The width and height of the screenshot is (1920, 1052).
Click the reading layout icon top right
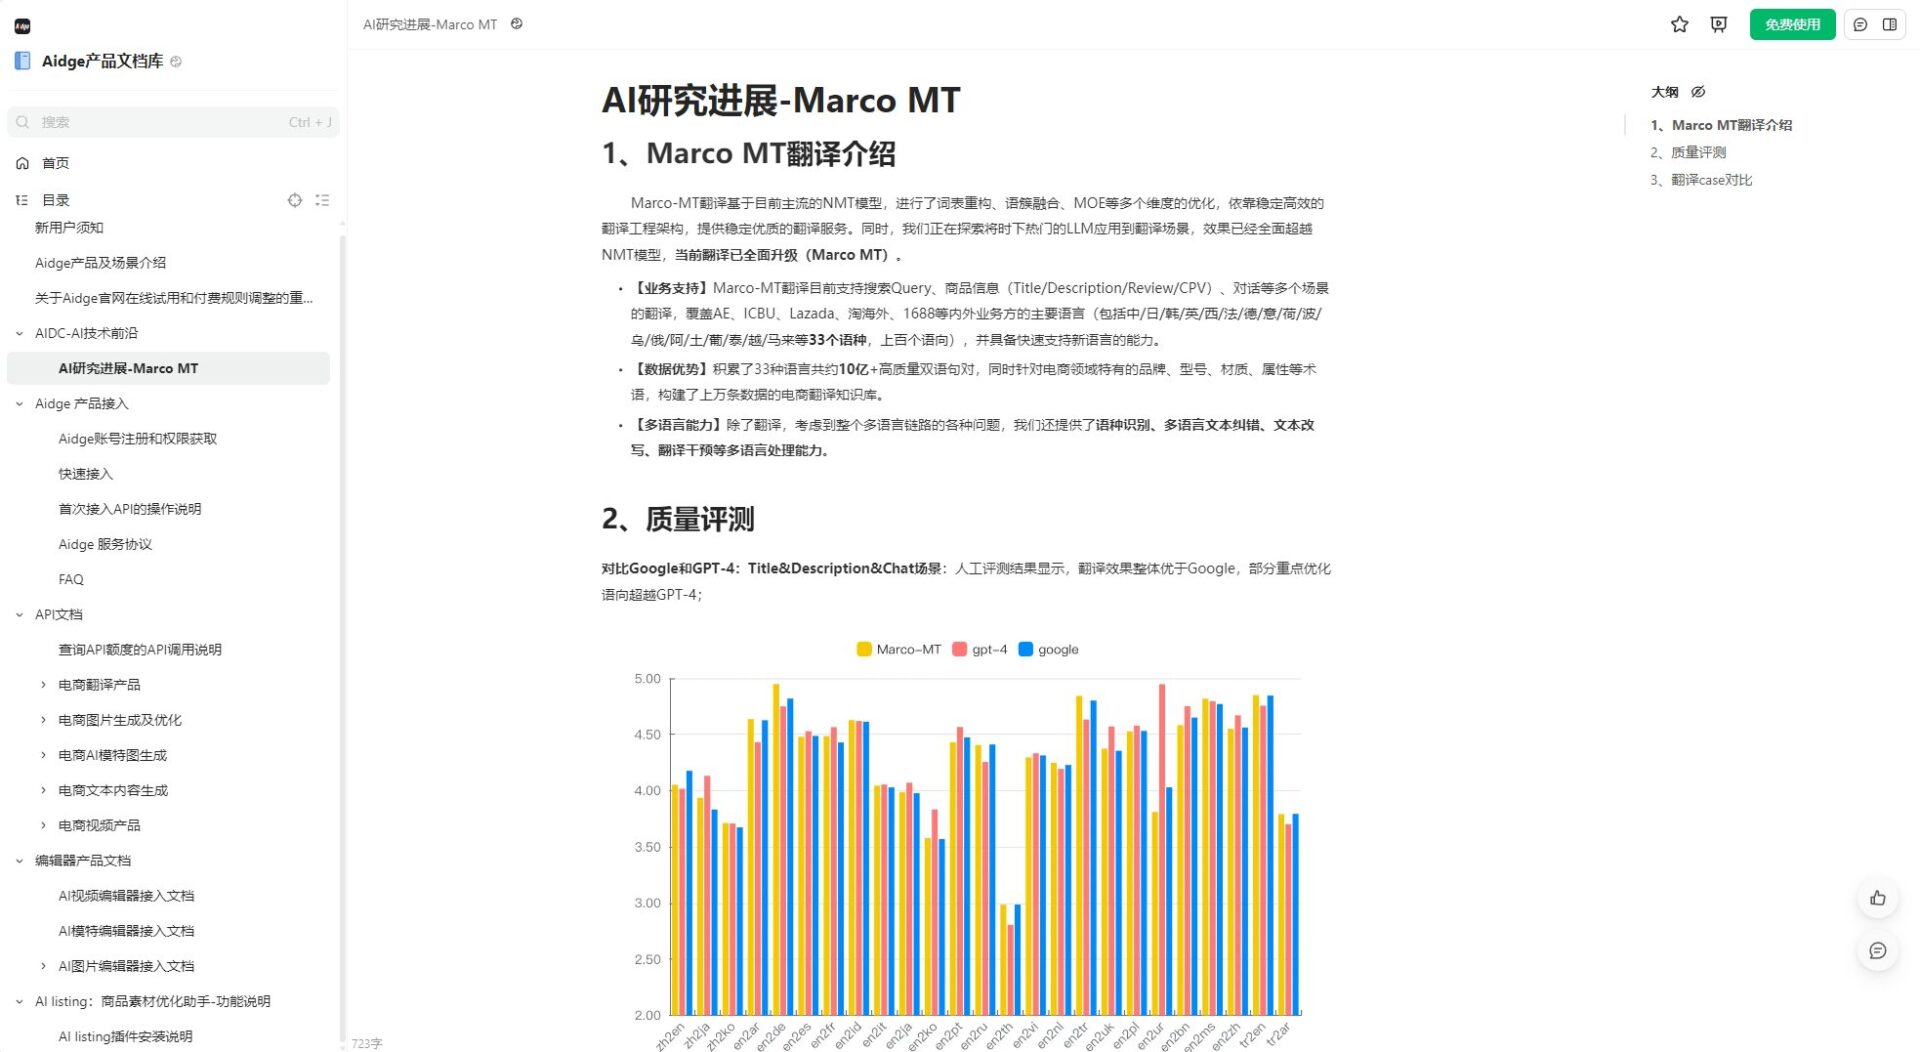coord(1891,24)
